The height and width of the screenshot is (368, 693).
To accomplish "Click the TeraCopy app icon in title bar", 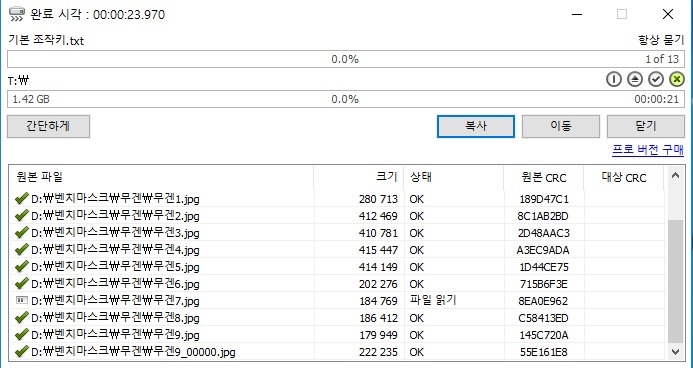I will [17, 14].
